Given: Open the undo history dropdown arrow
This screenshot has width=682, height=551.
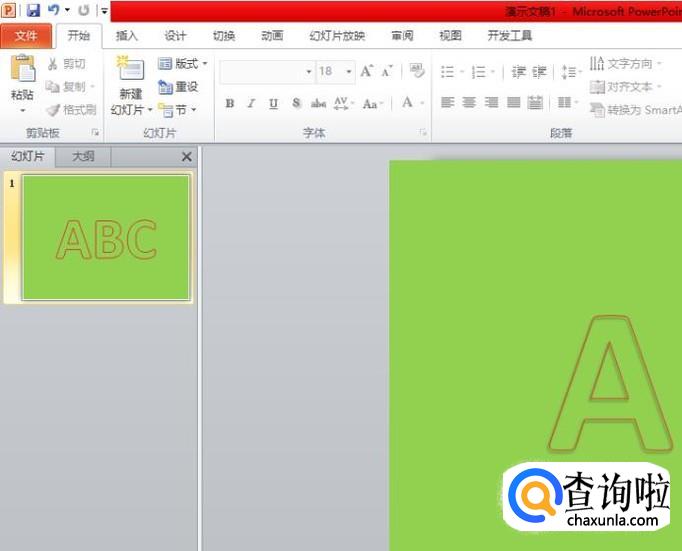Looking at the screenshot, I should coord(67,10).
